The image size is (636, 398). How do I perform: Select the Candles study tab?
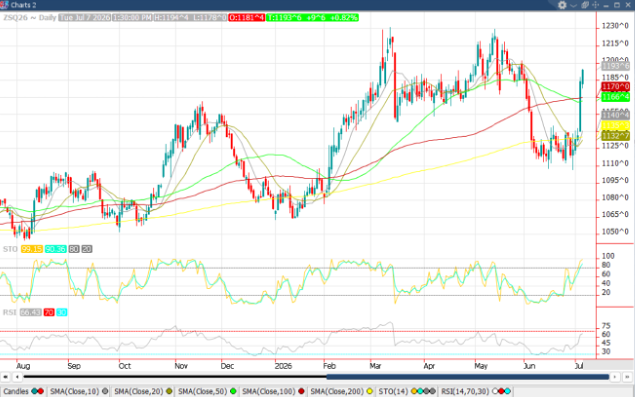coord(24,392)
